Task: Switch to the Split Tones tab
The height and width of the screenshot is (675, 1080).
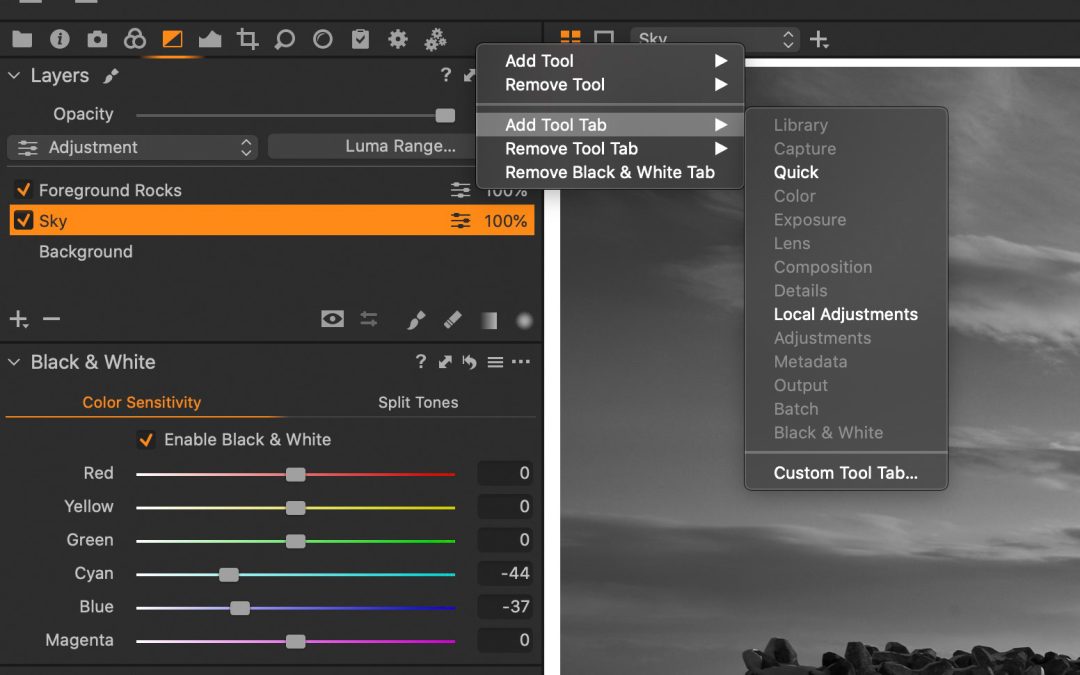Action: point(418,402)
